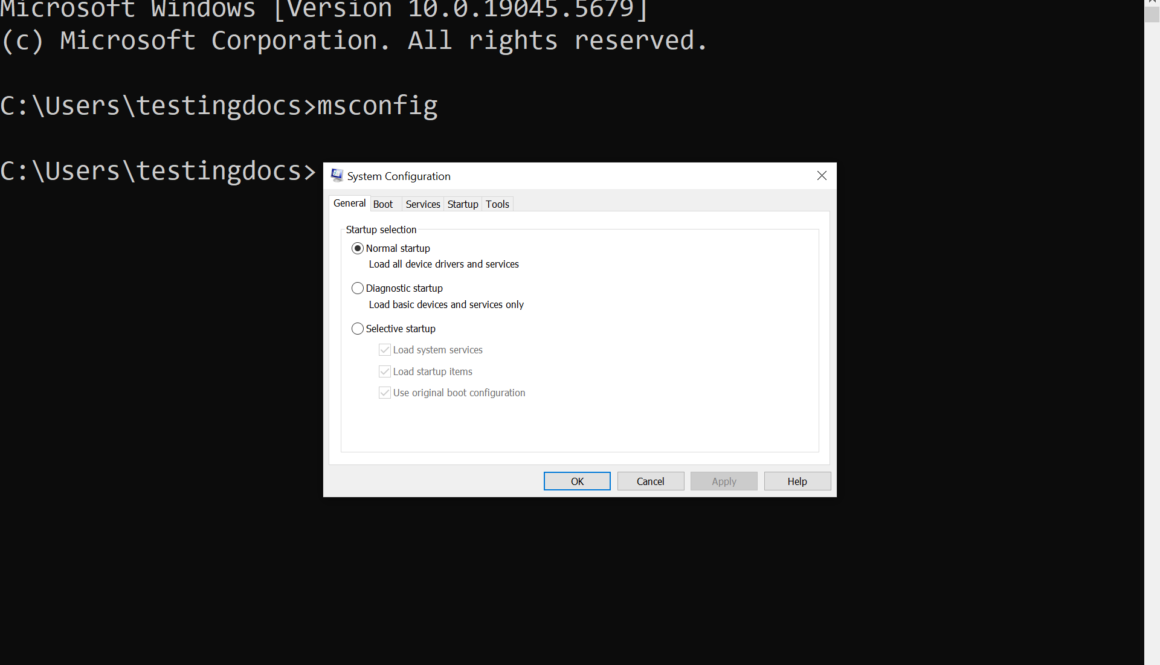
Task: Go to the Services tab
Action: click(422, 204)
